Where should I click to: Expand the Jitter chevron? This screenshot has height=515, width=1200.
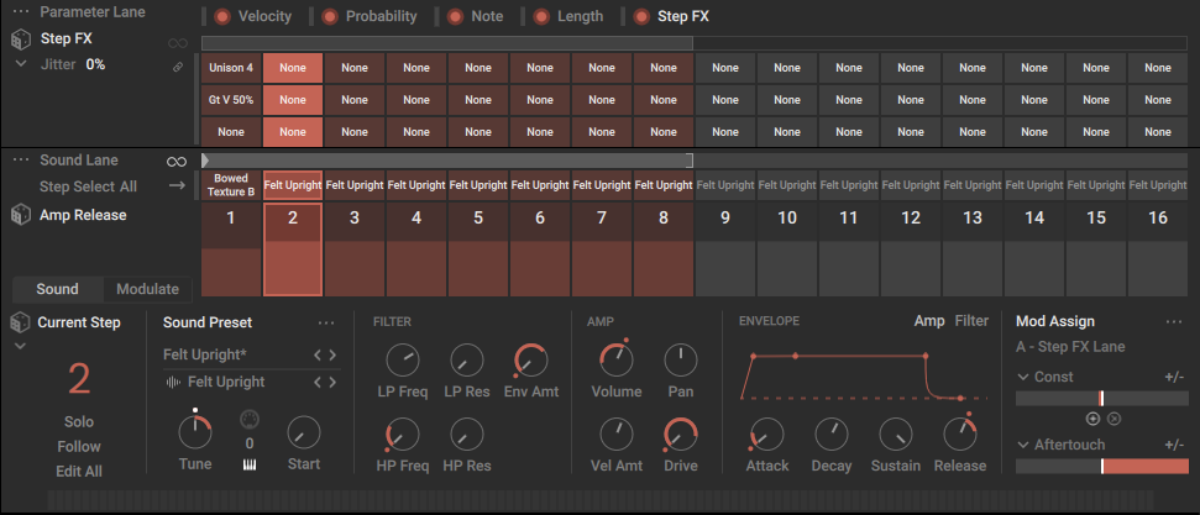coord(21,64)
